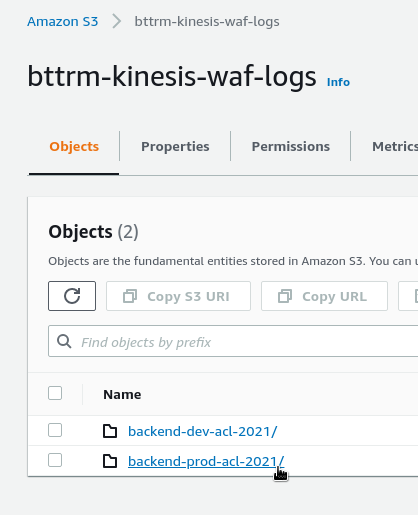The width and height of the screenshot is (418, 515).
Task: Focus the Find objects by prefix field
Action: point(233,341)
